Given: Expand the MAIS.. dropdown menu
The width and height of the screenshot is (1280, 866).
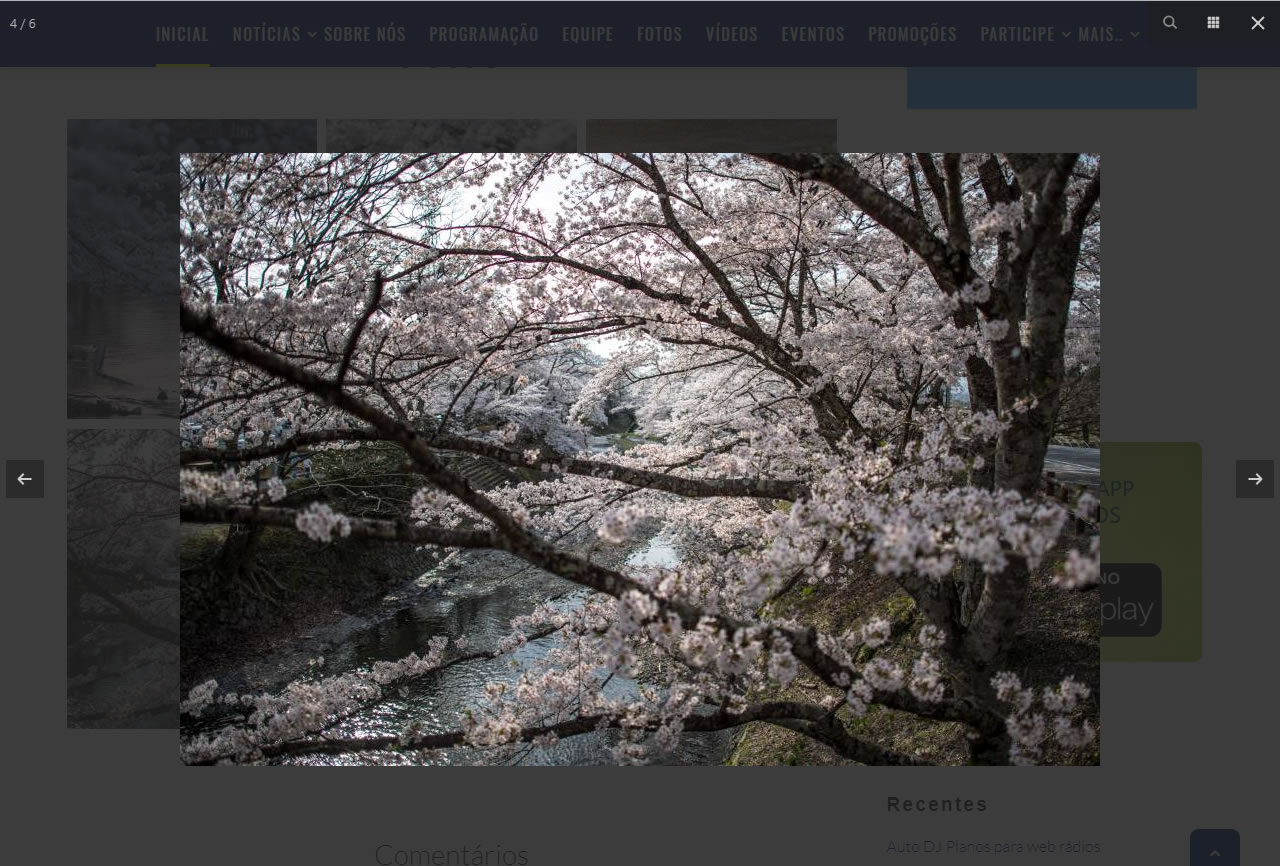Looking at the screenshot, I should [x=1108, y=34].
